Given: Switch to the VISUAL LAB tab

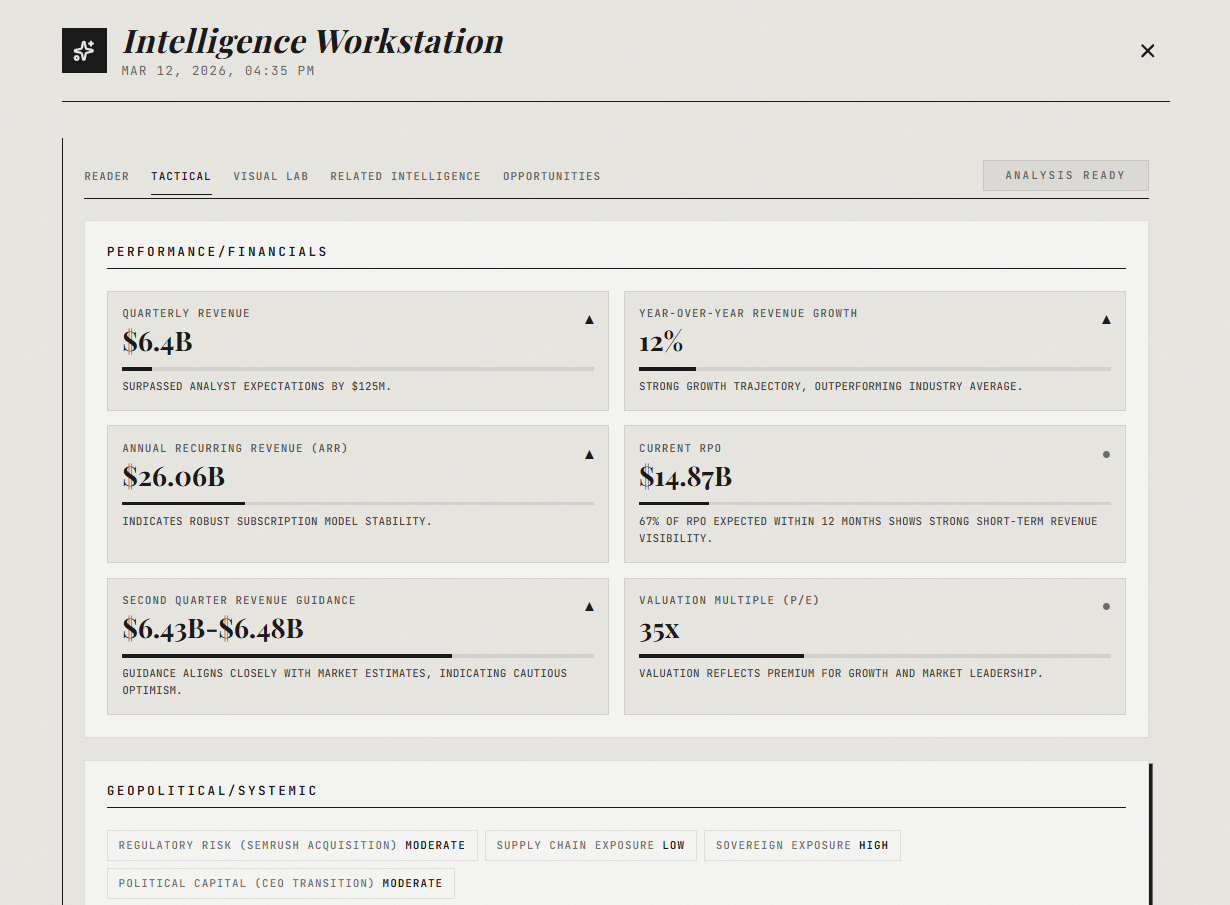Looking at the screenshot, I should [270, 176].
